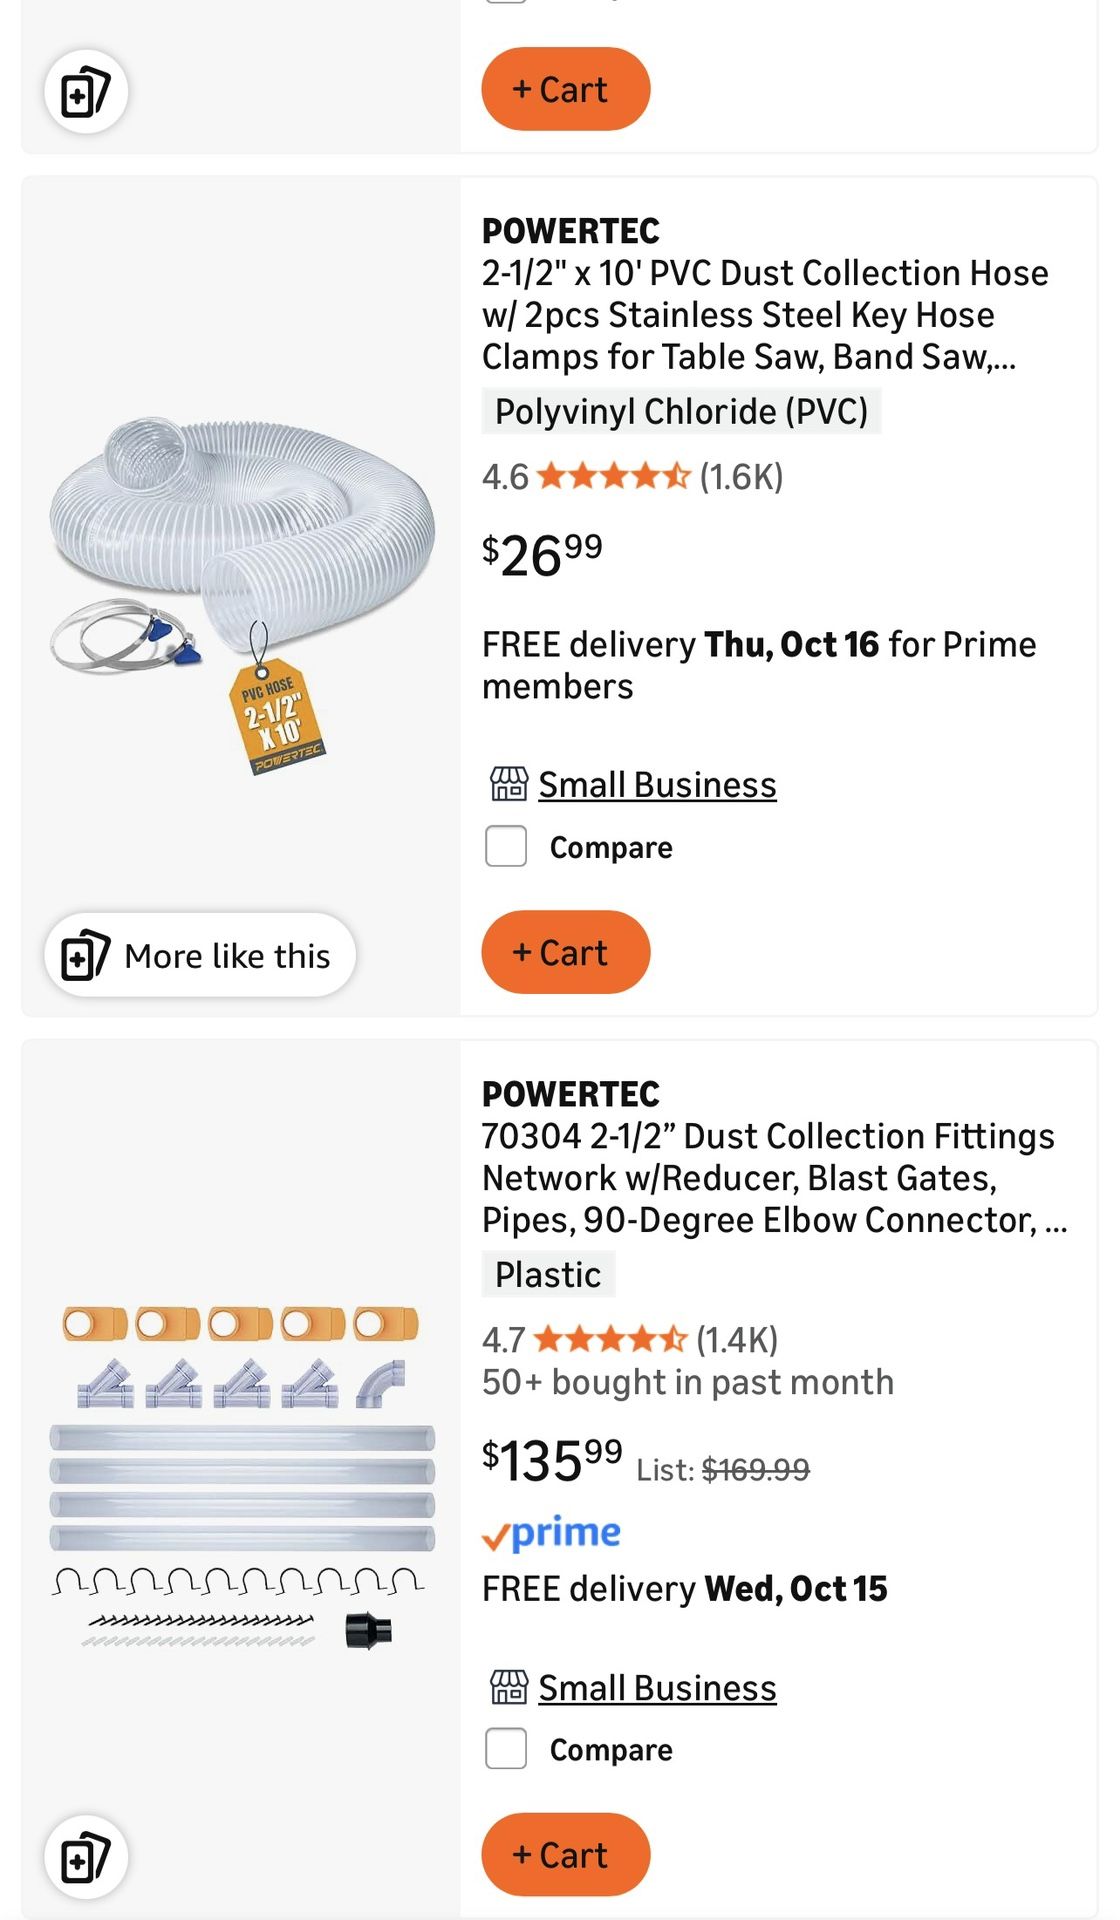Tap the similar-items icon on the top card

click(85, 92)
